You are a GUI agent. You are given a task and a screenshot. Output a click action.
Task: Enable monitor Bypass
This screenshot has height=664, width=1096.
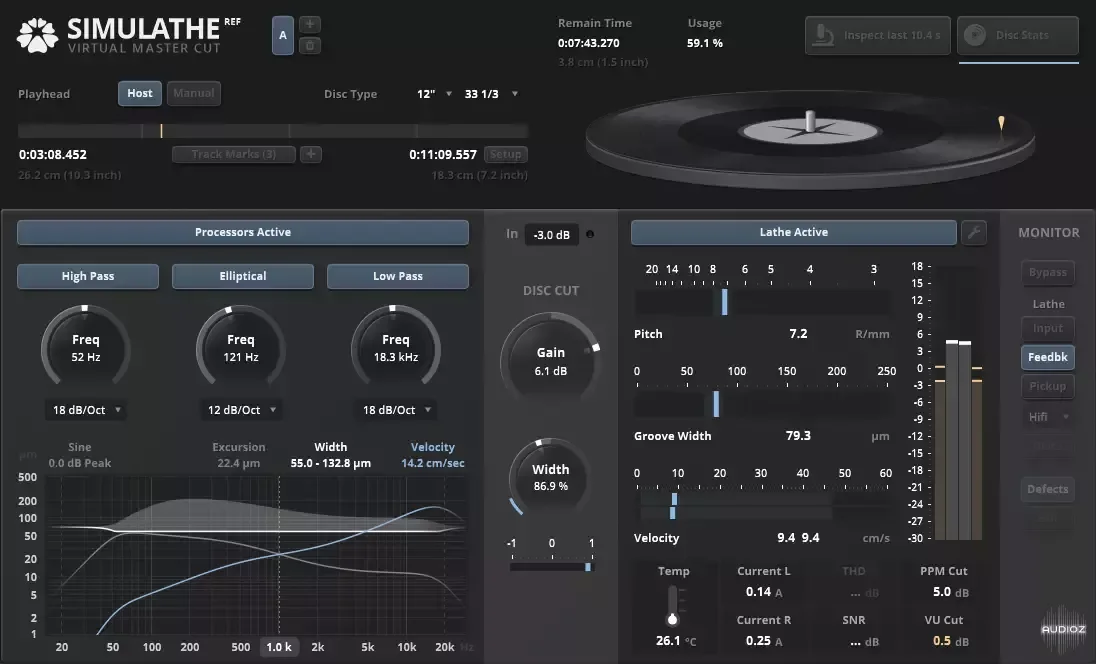(x=1048, y=272)
